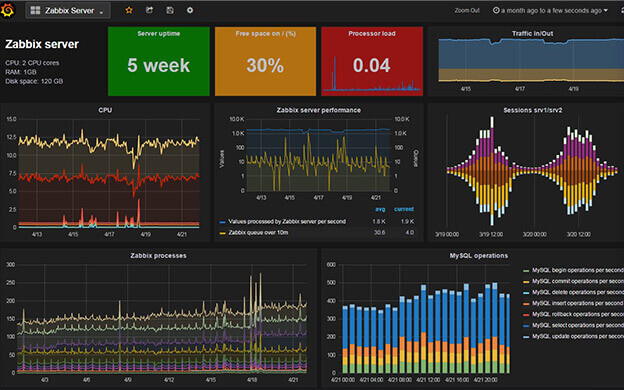This screenshot has width=624, height=390.
Task: Click orange swatch for MySQL insert operations
Action: (x=526, y=304)
